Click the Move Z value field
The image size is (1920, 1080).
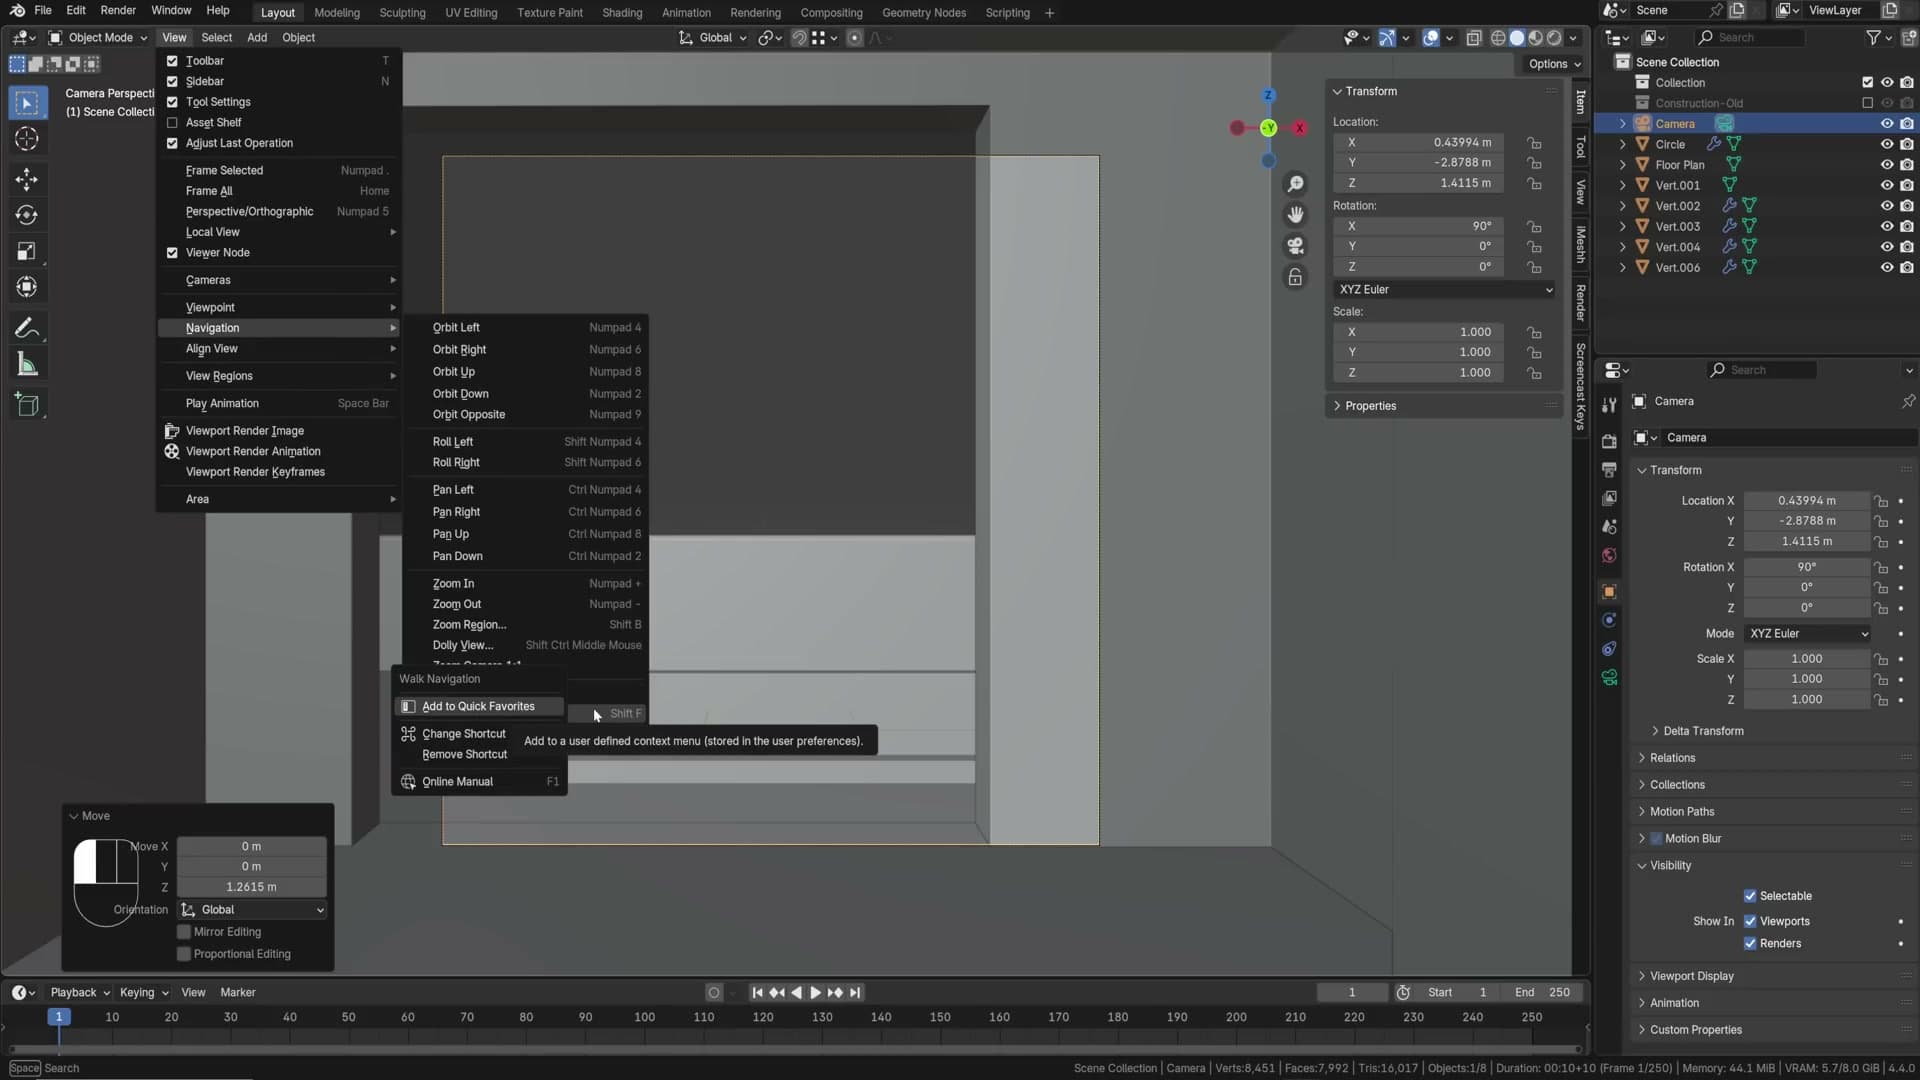(251, 887)
